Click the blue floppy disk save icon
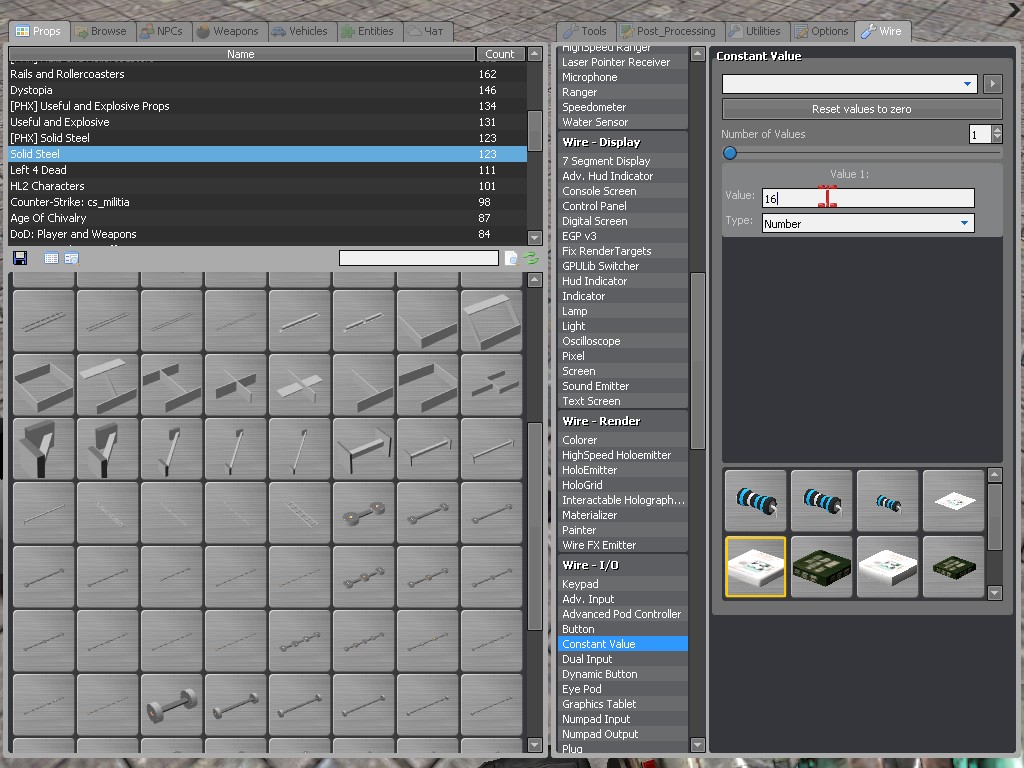Viewport: 1024px width, 768px height. pos(20,258)
